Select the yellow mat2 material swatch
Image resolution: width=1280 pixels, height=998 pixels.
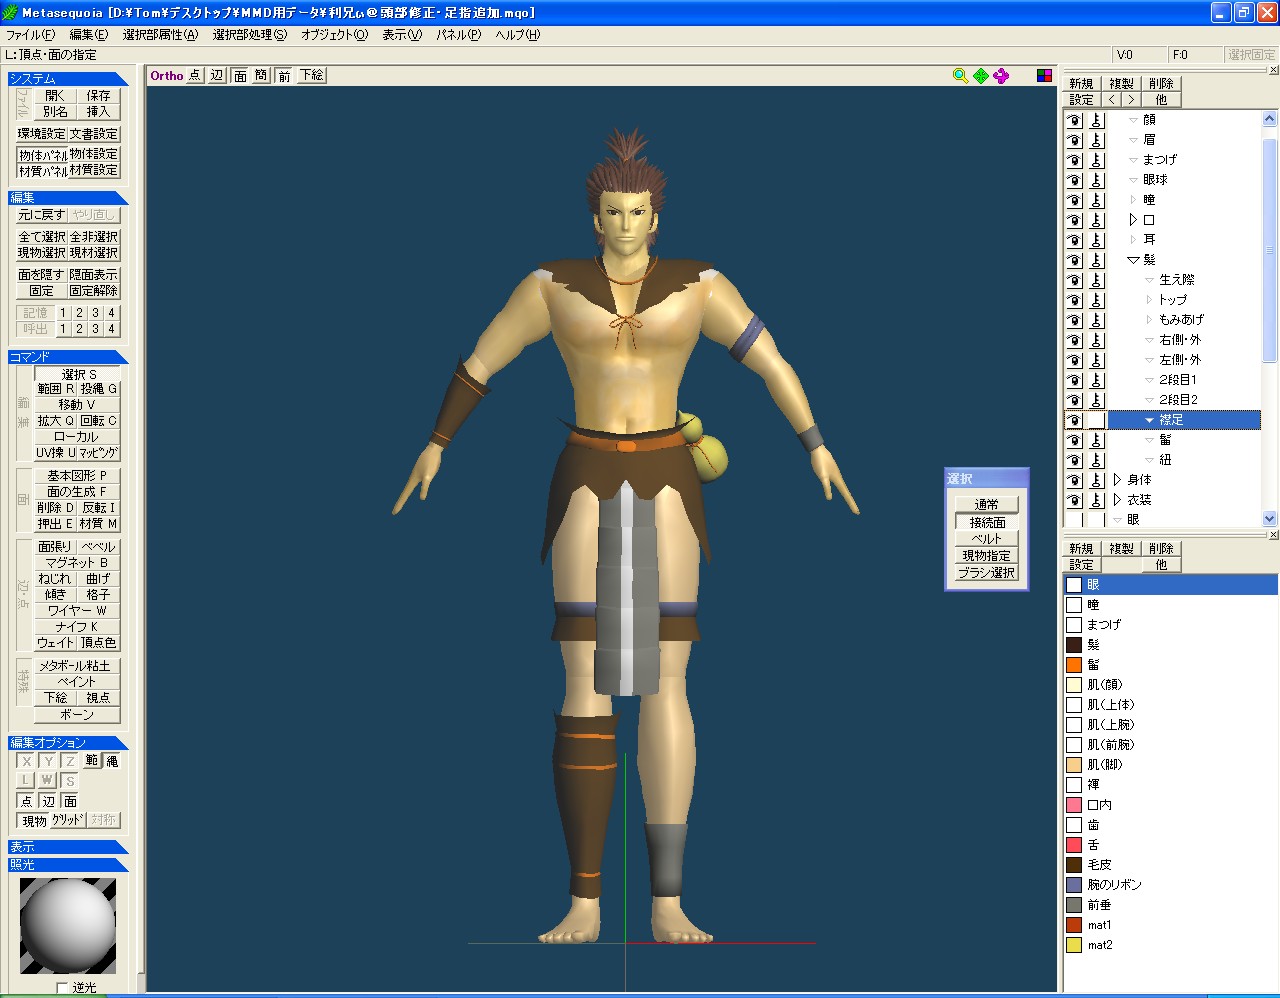[x=1074, y=945]
